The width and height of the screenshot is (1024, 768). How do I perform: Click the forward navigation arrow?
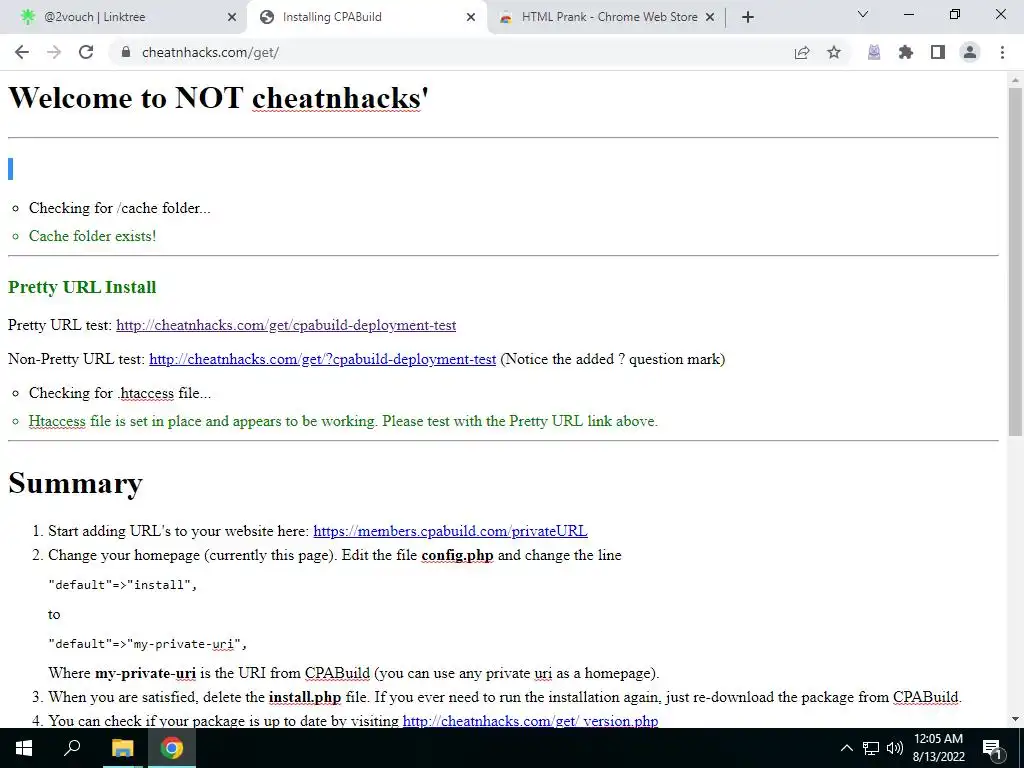pyautogui.click(x=54, y=52)
